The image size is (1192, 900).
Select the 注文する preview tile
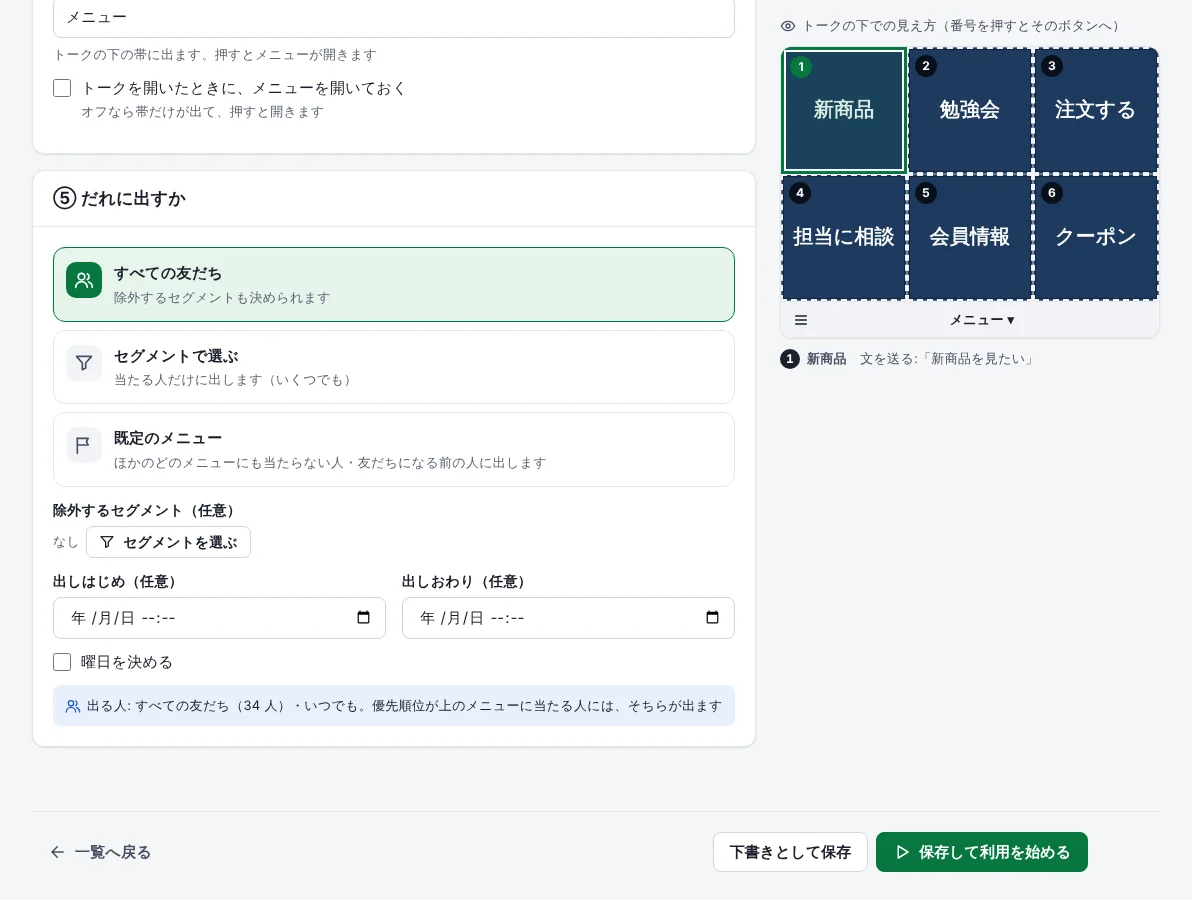coord(1095,110)
